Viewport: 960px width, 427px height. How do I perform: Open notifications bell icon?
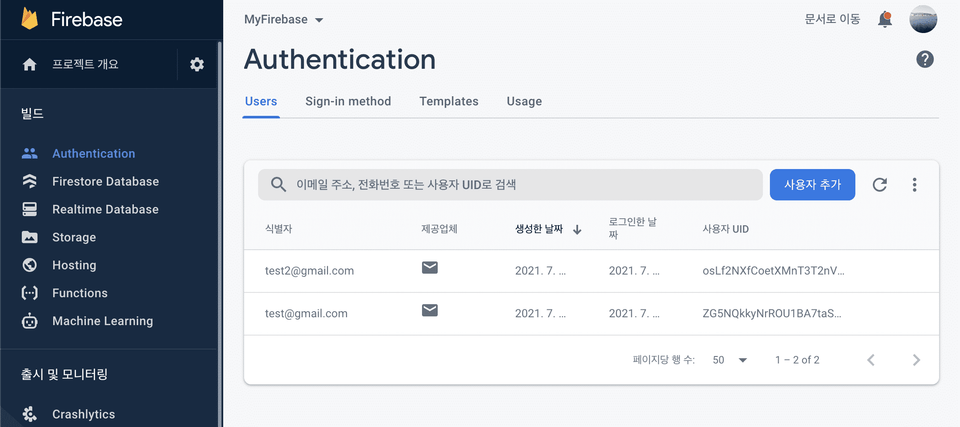885,19
